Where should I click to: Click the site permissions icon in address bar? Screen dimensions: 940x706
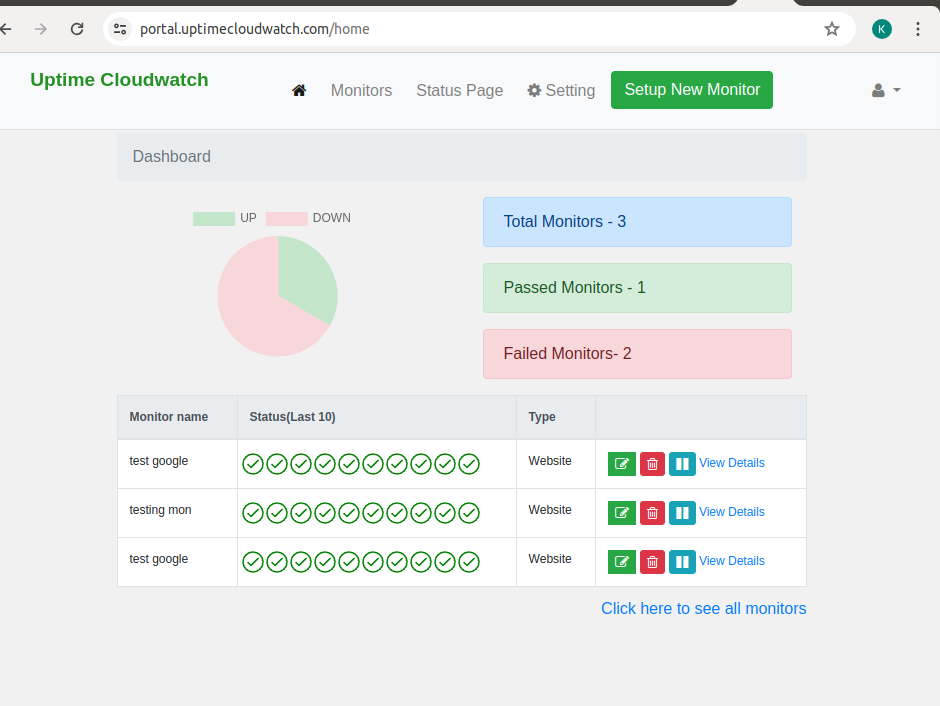[119, 29]
